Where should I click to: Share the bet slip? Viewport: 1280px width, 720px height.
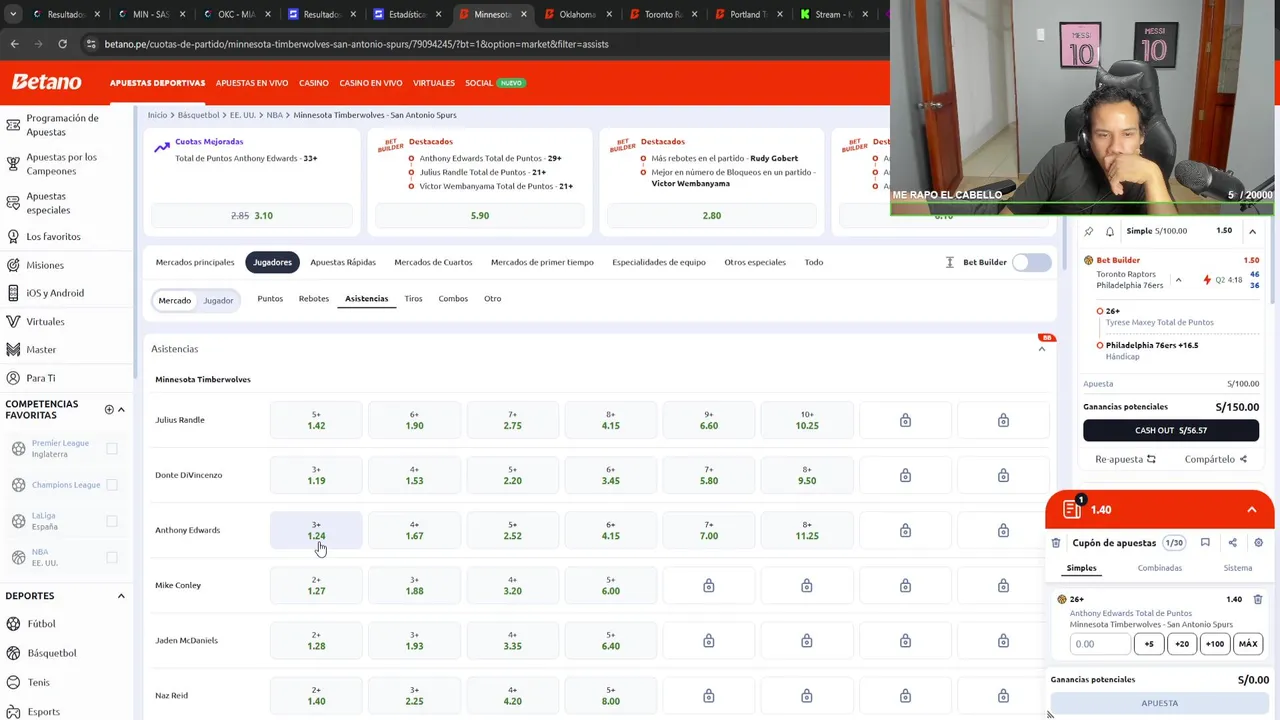click(1232, 543)
